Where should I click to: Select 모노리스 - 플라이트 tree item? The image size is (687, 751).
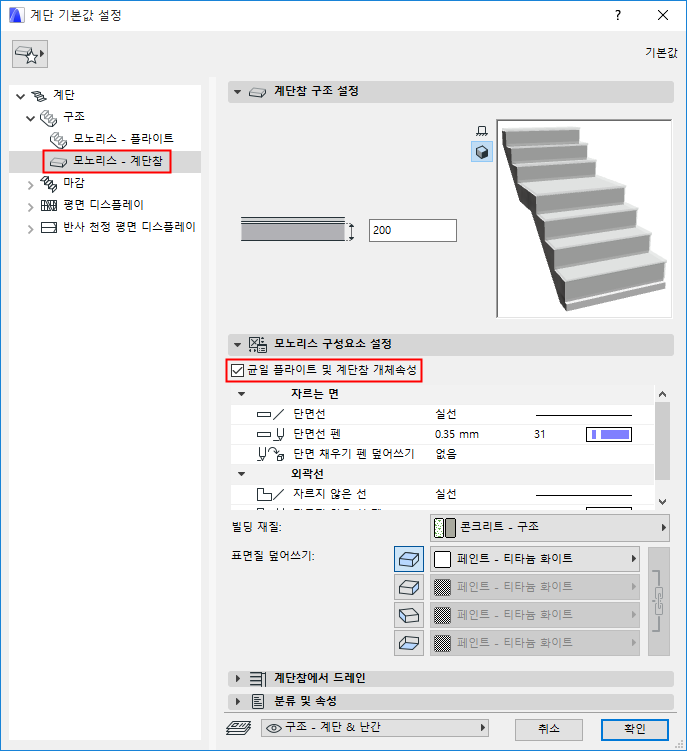123,138
